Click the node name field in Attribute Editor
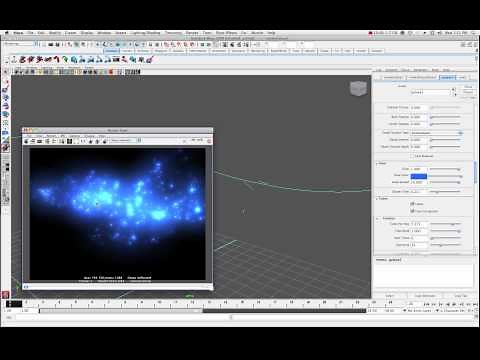 coord(431,92)
